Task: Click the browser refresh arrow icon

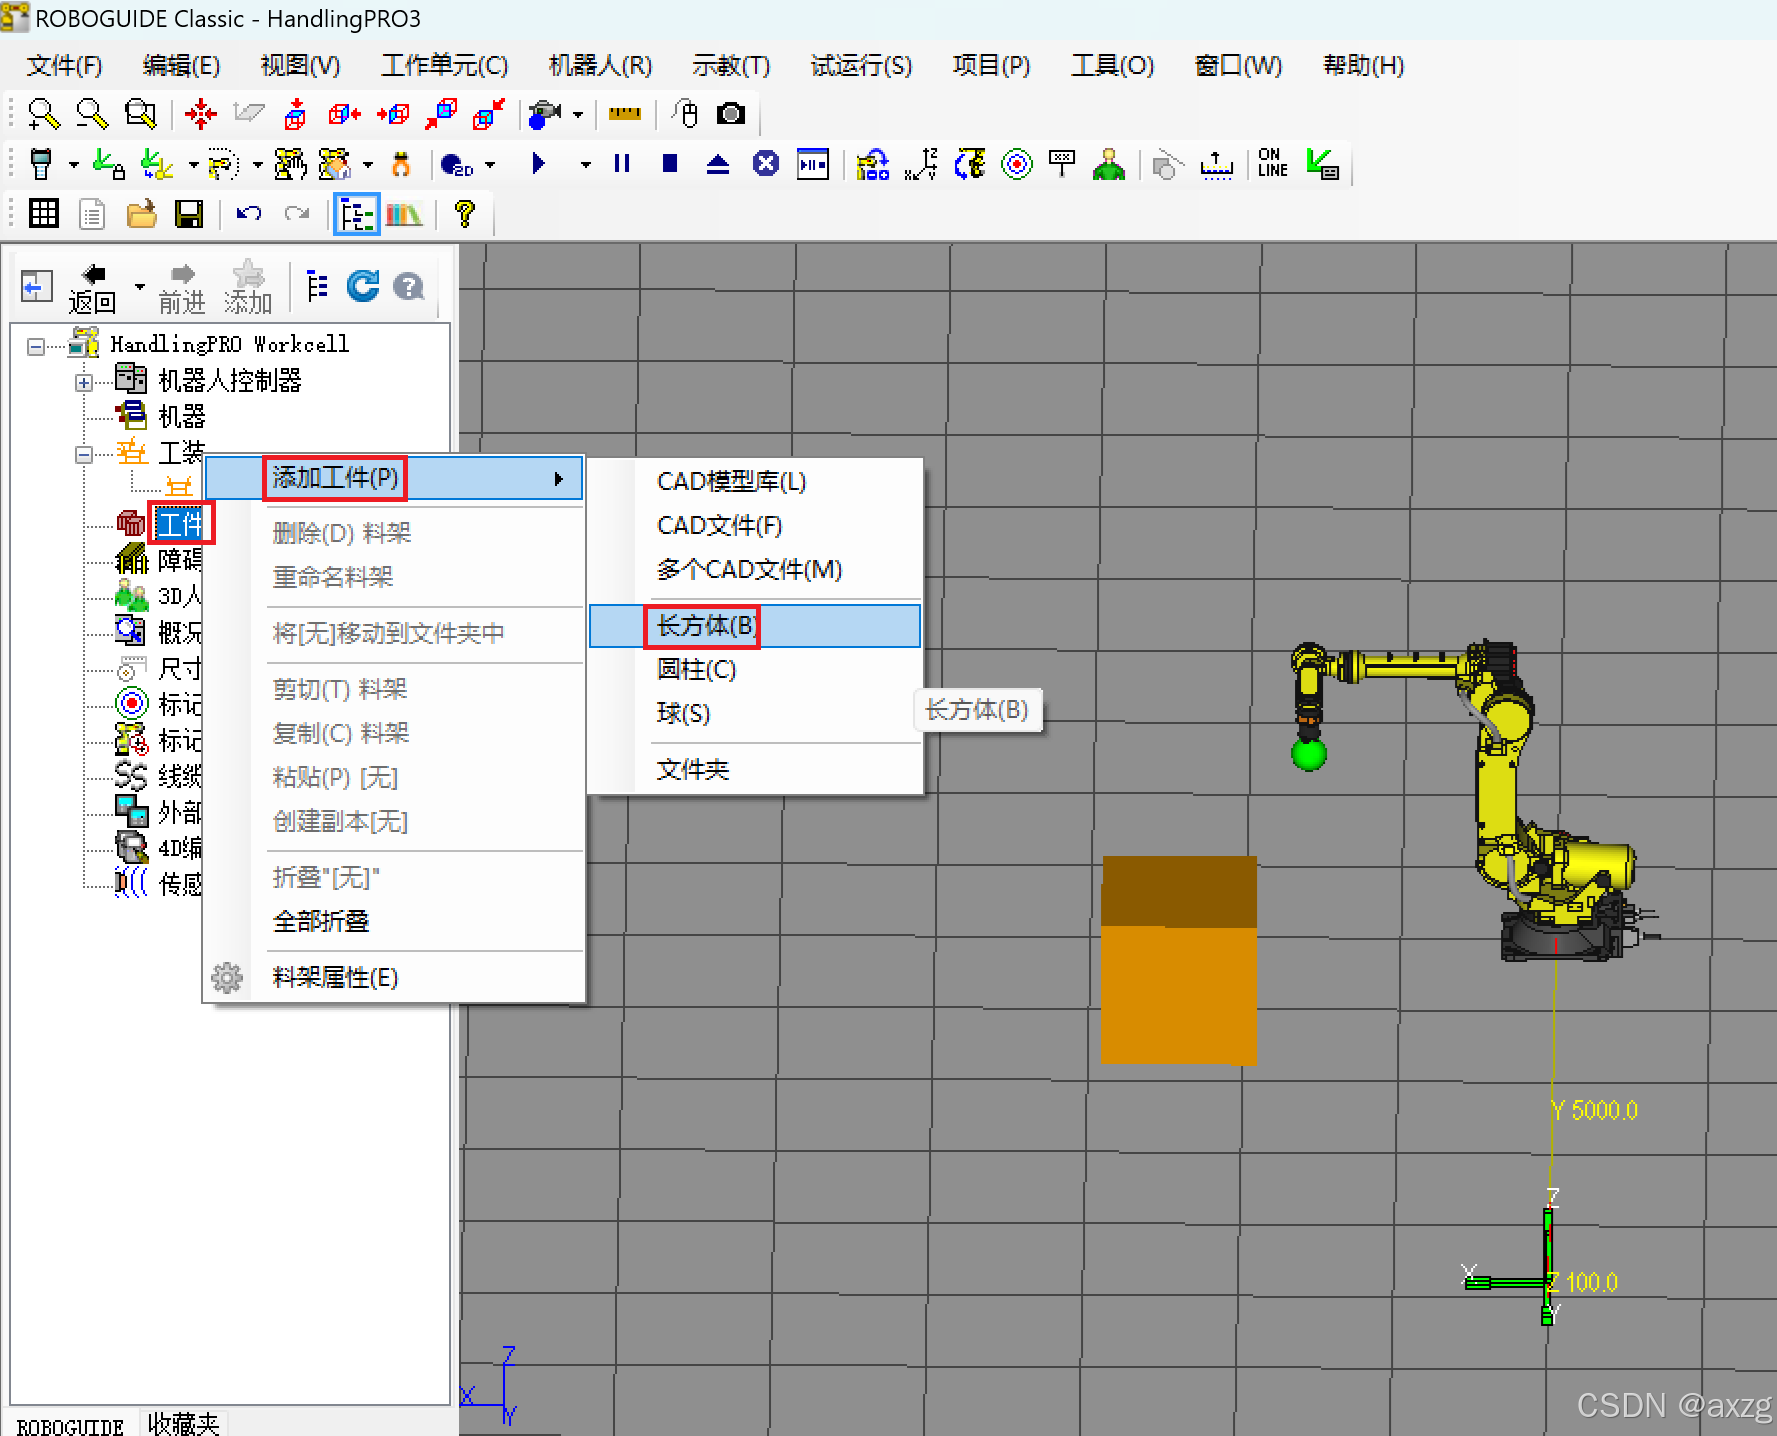Action: tap(363, 287)
